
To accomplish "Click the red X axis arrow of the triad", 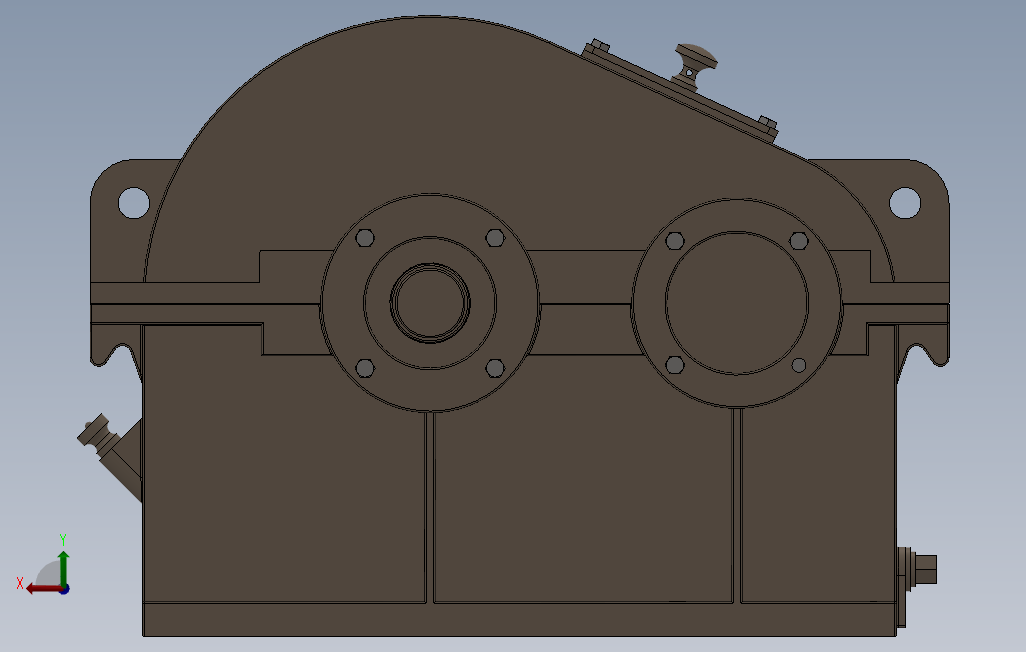I will click(x=44, y=589).
